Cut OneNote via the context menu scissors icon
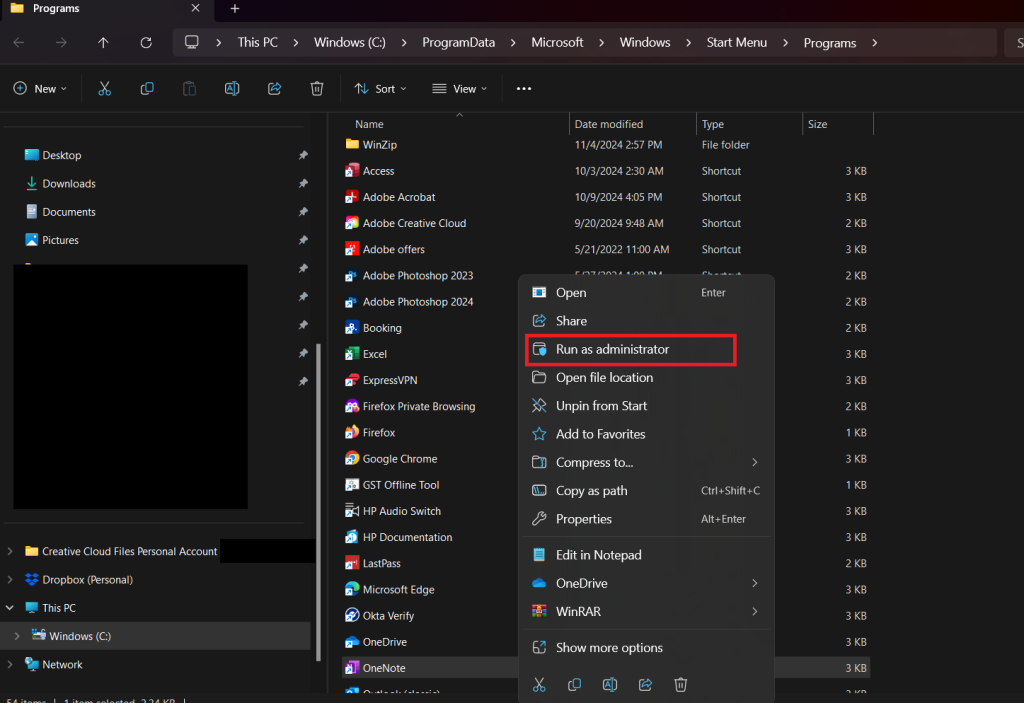Screen dimensions: 1024x703 point(539,684)
